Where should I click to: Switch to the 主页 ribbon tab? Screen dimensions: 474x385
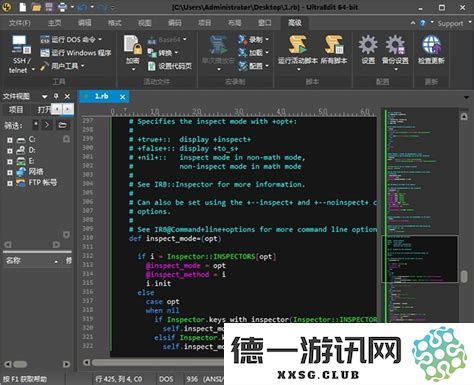54,23
